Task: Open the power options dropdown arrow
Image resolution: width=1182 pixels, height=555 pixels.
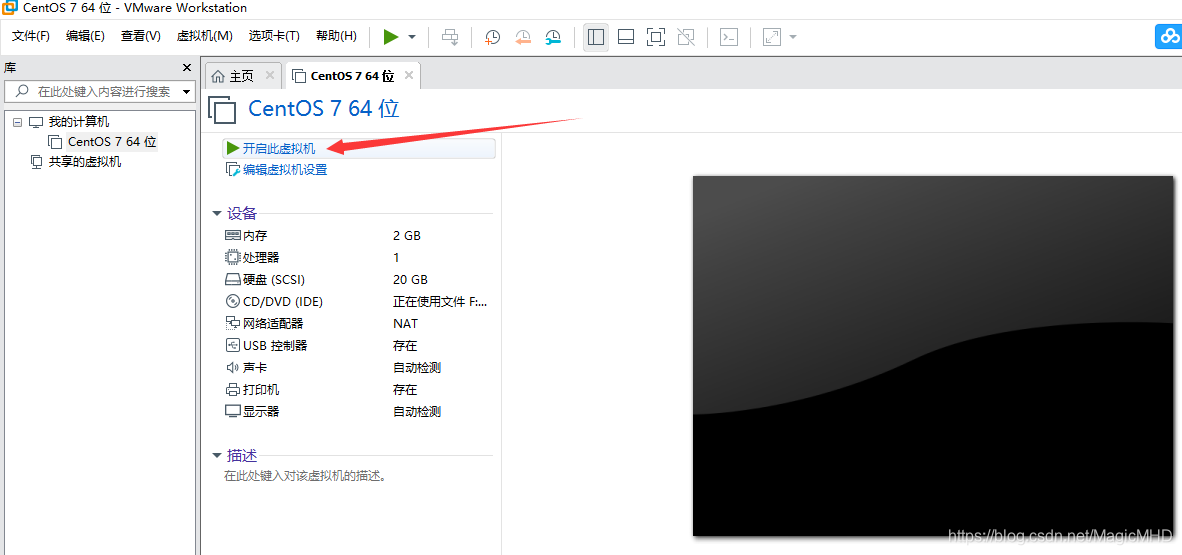Action: [412, 37]
